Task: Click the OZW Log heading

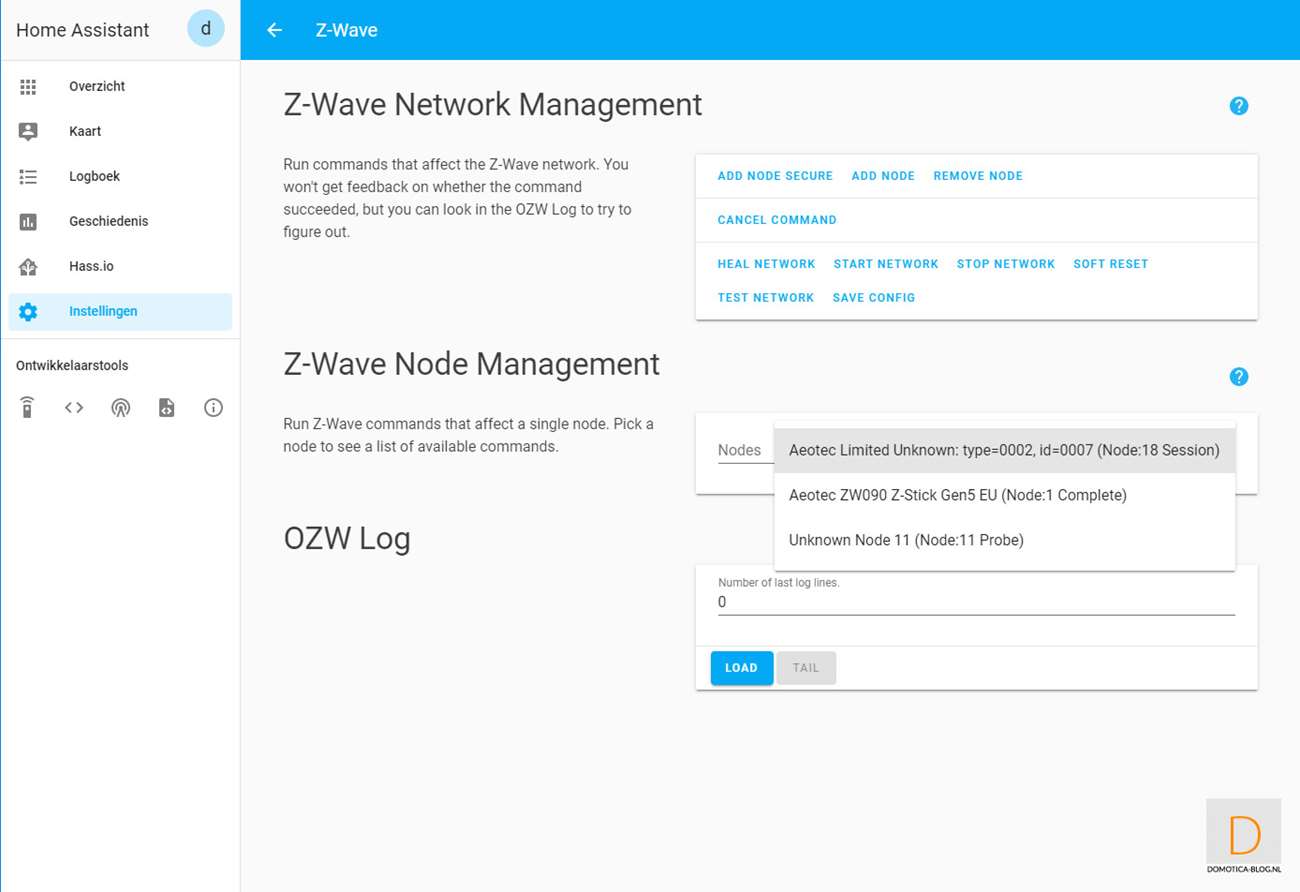Action: click(347, 539)
